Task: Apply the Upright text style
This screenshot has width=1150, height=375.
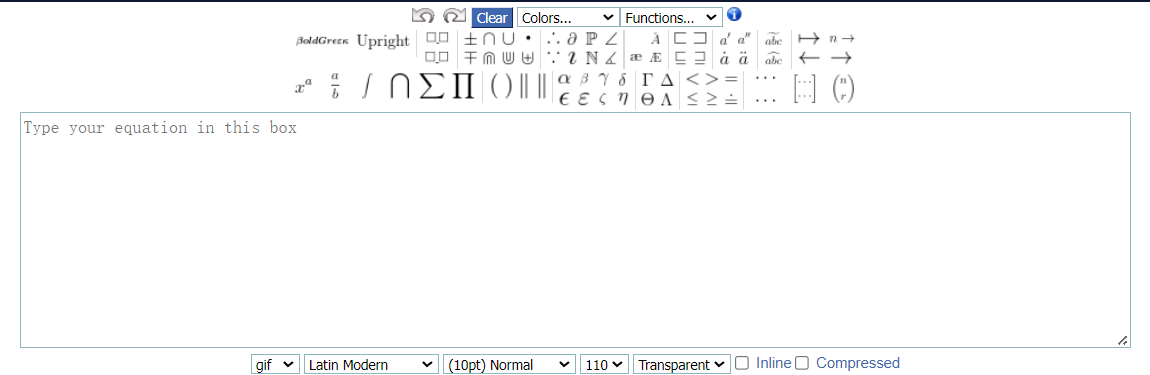Action: click(x=383, y=41)
